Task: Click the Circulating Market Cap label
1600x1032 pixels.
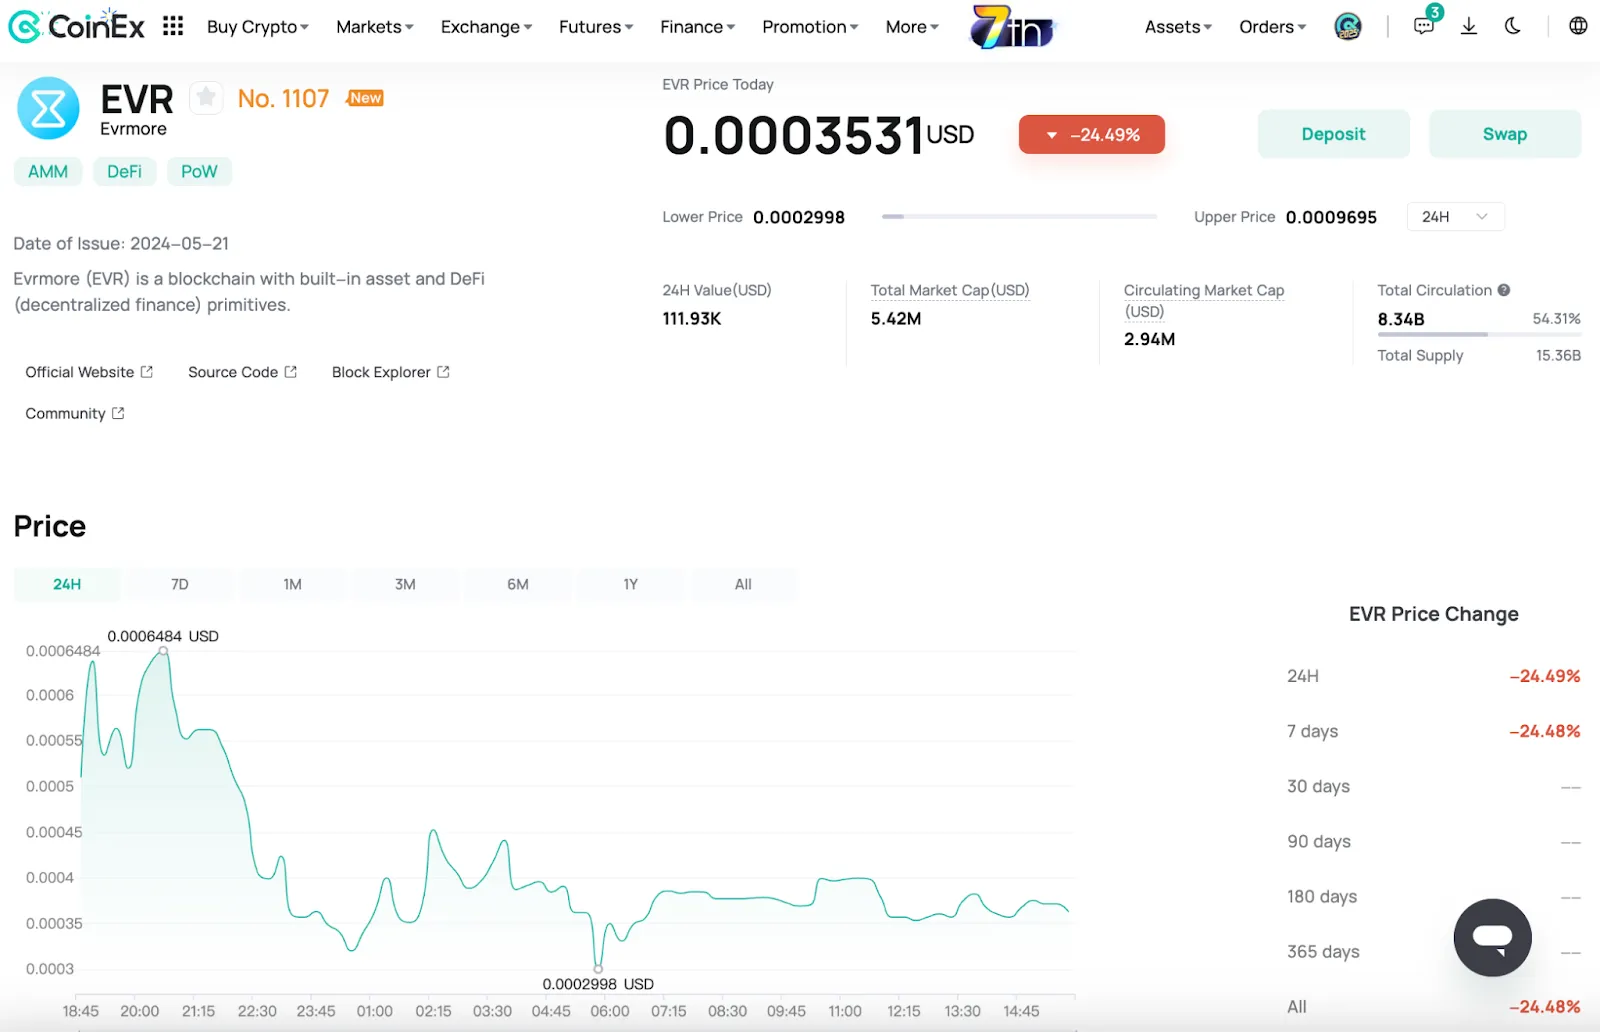Action: [x=1204, y=300]
